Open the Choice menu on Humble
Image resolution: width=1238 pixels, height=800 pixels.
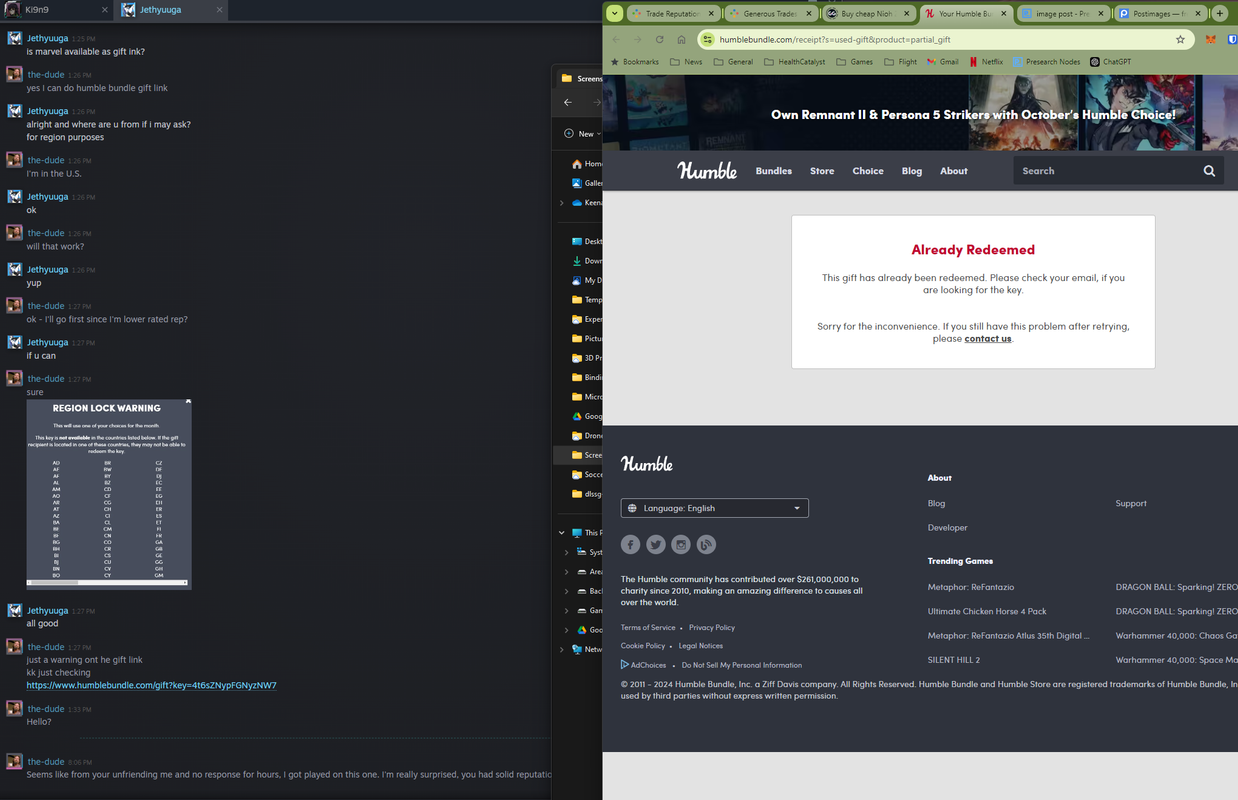point(868,171)
